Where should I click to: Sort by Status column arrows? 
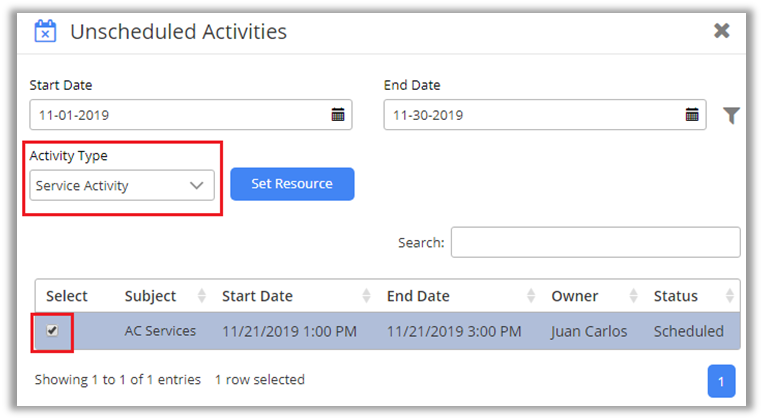[x=730, y=296]
